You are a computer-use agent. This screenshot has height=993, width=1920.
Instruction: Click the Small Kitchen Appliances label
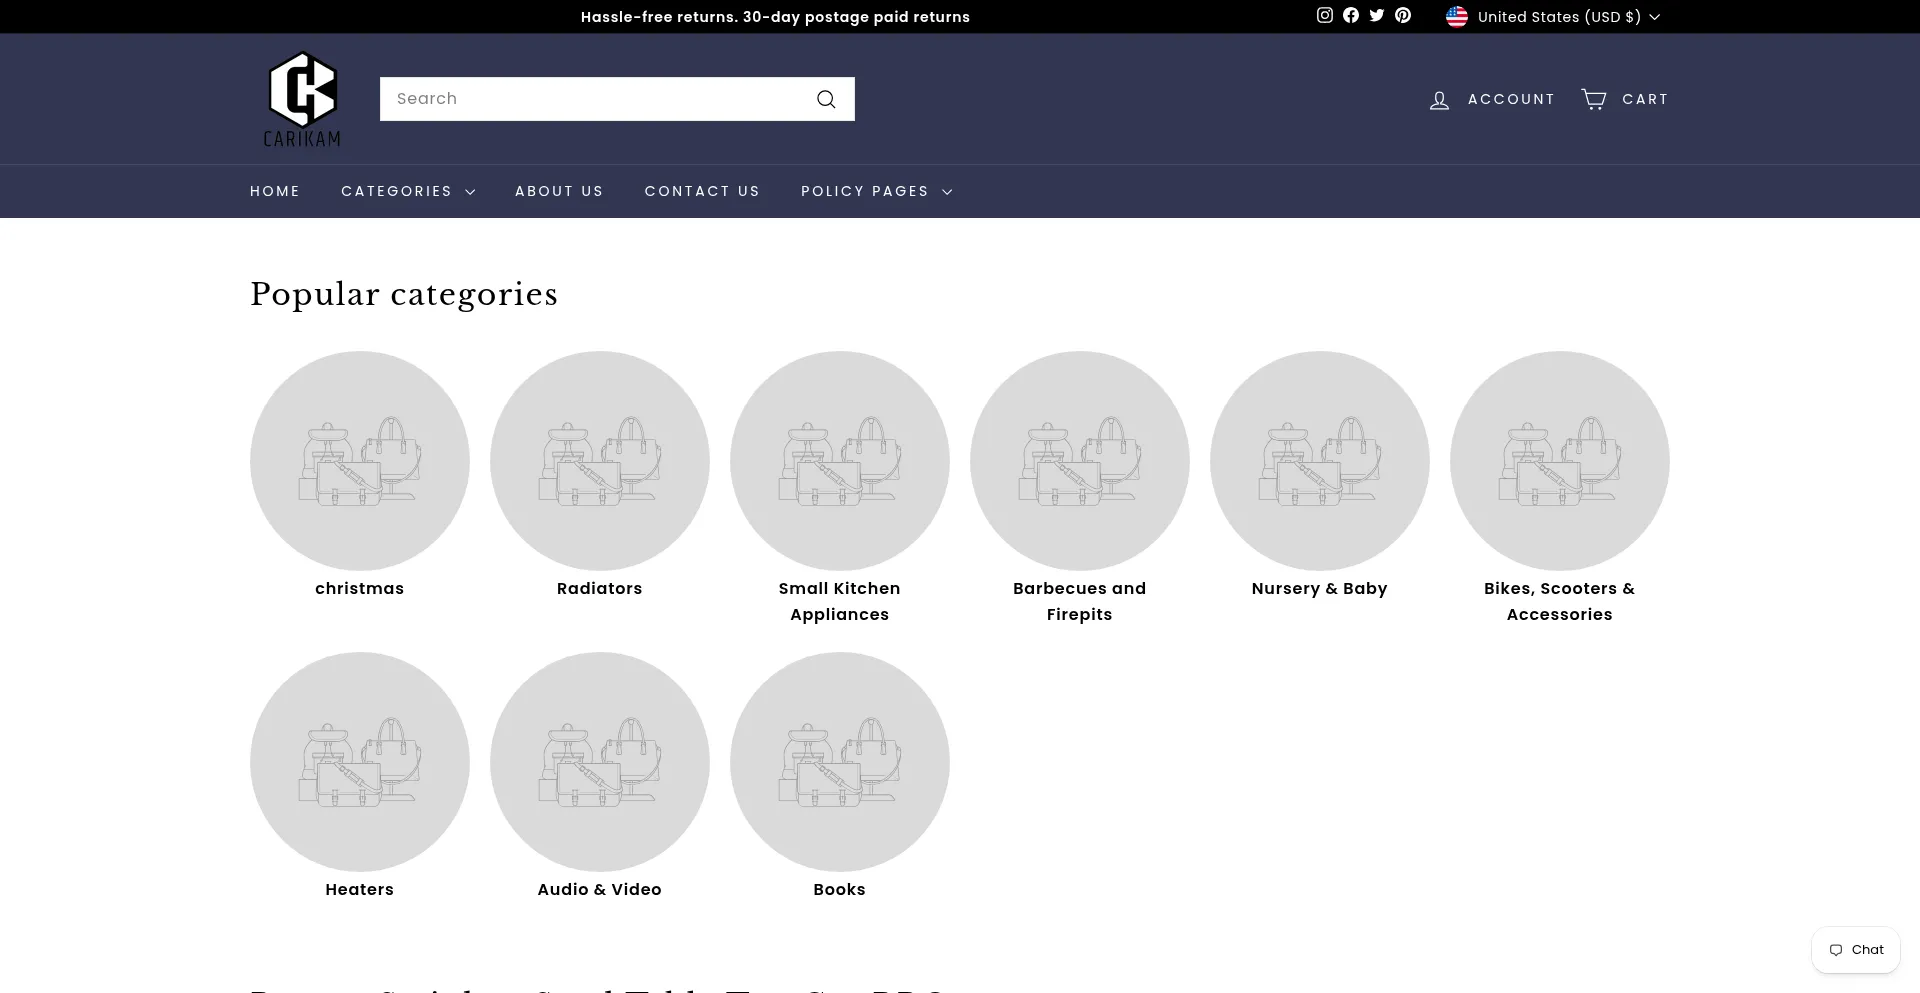pyautogui.click(x=840, y=601)
